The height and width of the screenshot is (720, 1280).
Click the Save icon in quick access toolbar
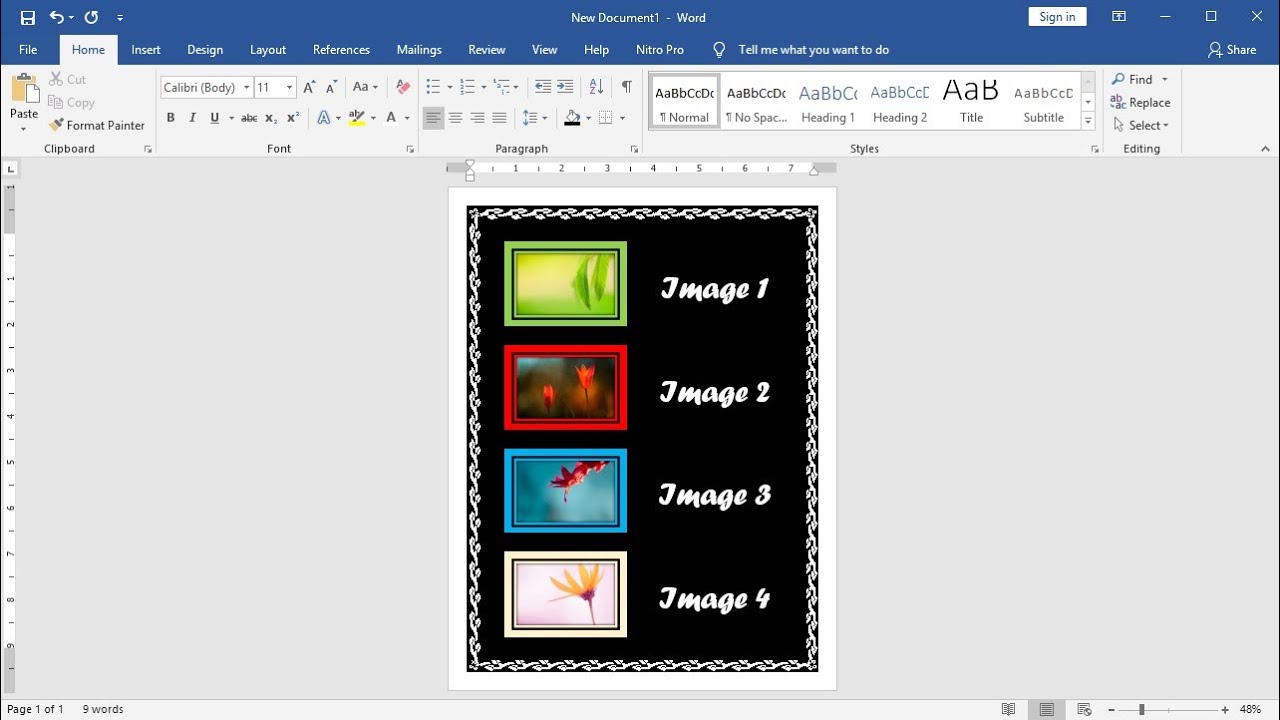27,17
